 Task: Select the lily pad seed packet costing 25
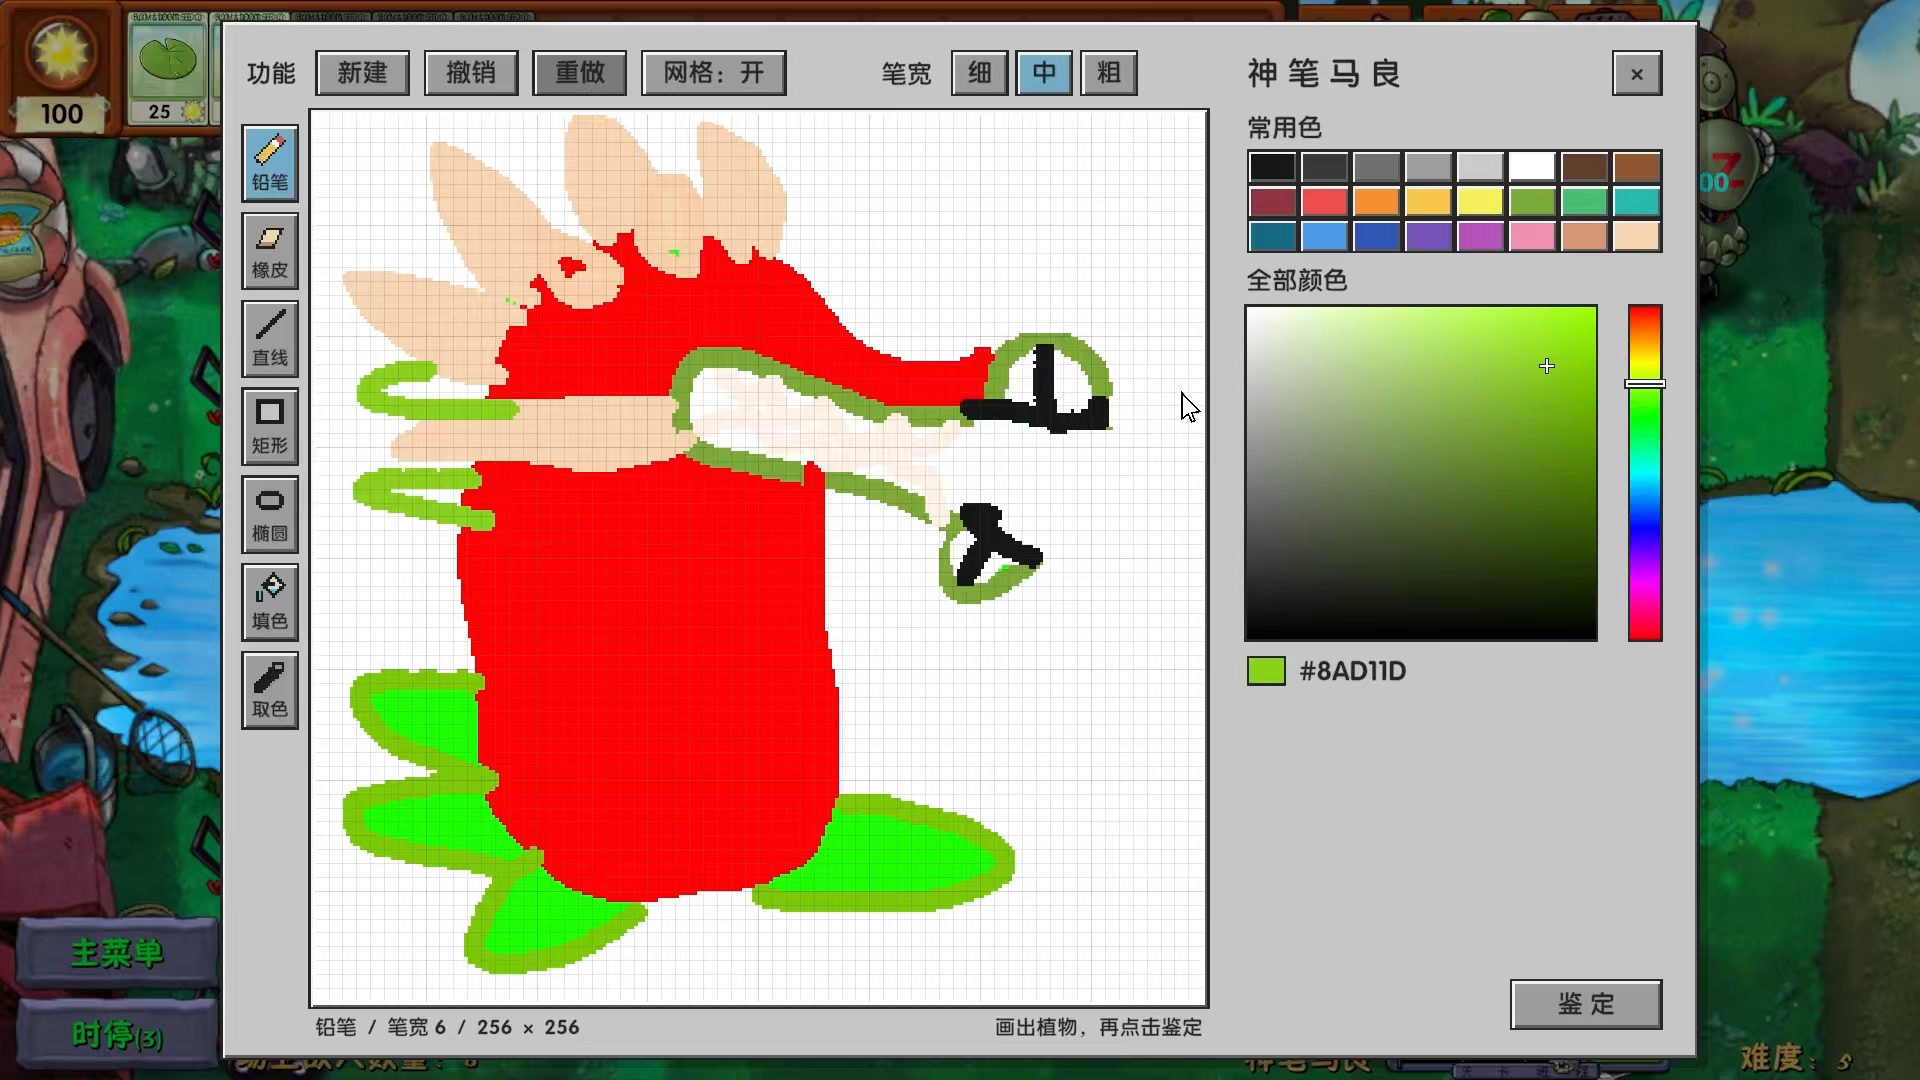(168, 72)
